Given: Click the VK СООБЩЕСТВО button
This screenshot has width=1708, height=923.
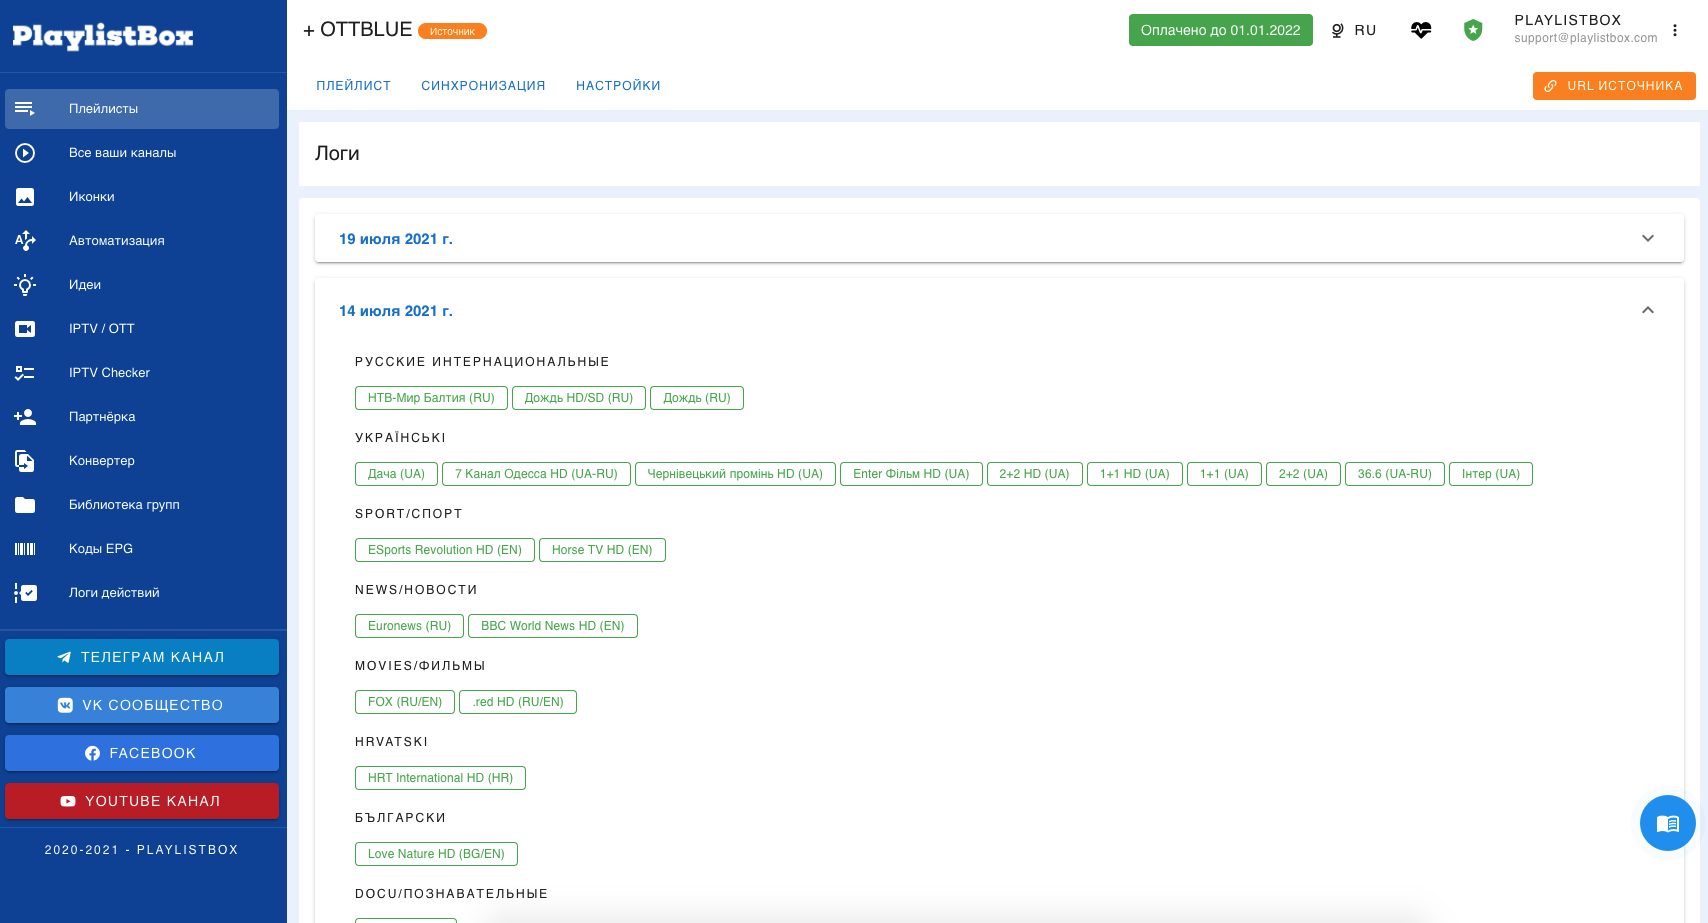Looking at the screenshot, I should 142,705.
